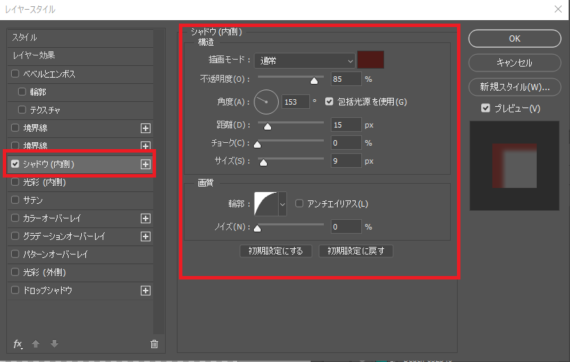Expand the 輪郭 contour picker arrow
This screenshot has height=362, width=570.
tap(282, 204)
